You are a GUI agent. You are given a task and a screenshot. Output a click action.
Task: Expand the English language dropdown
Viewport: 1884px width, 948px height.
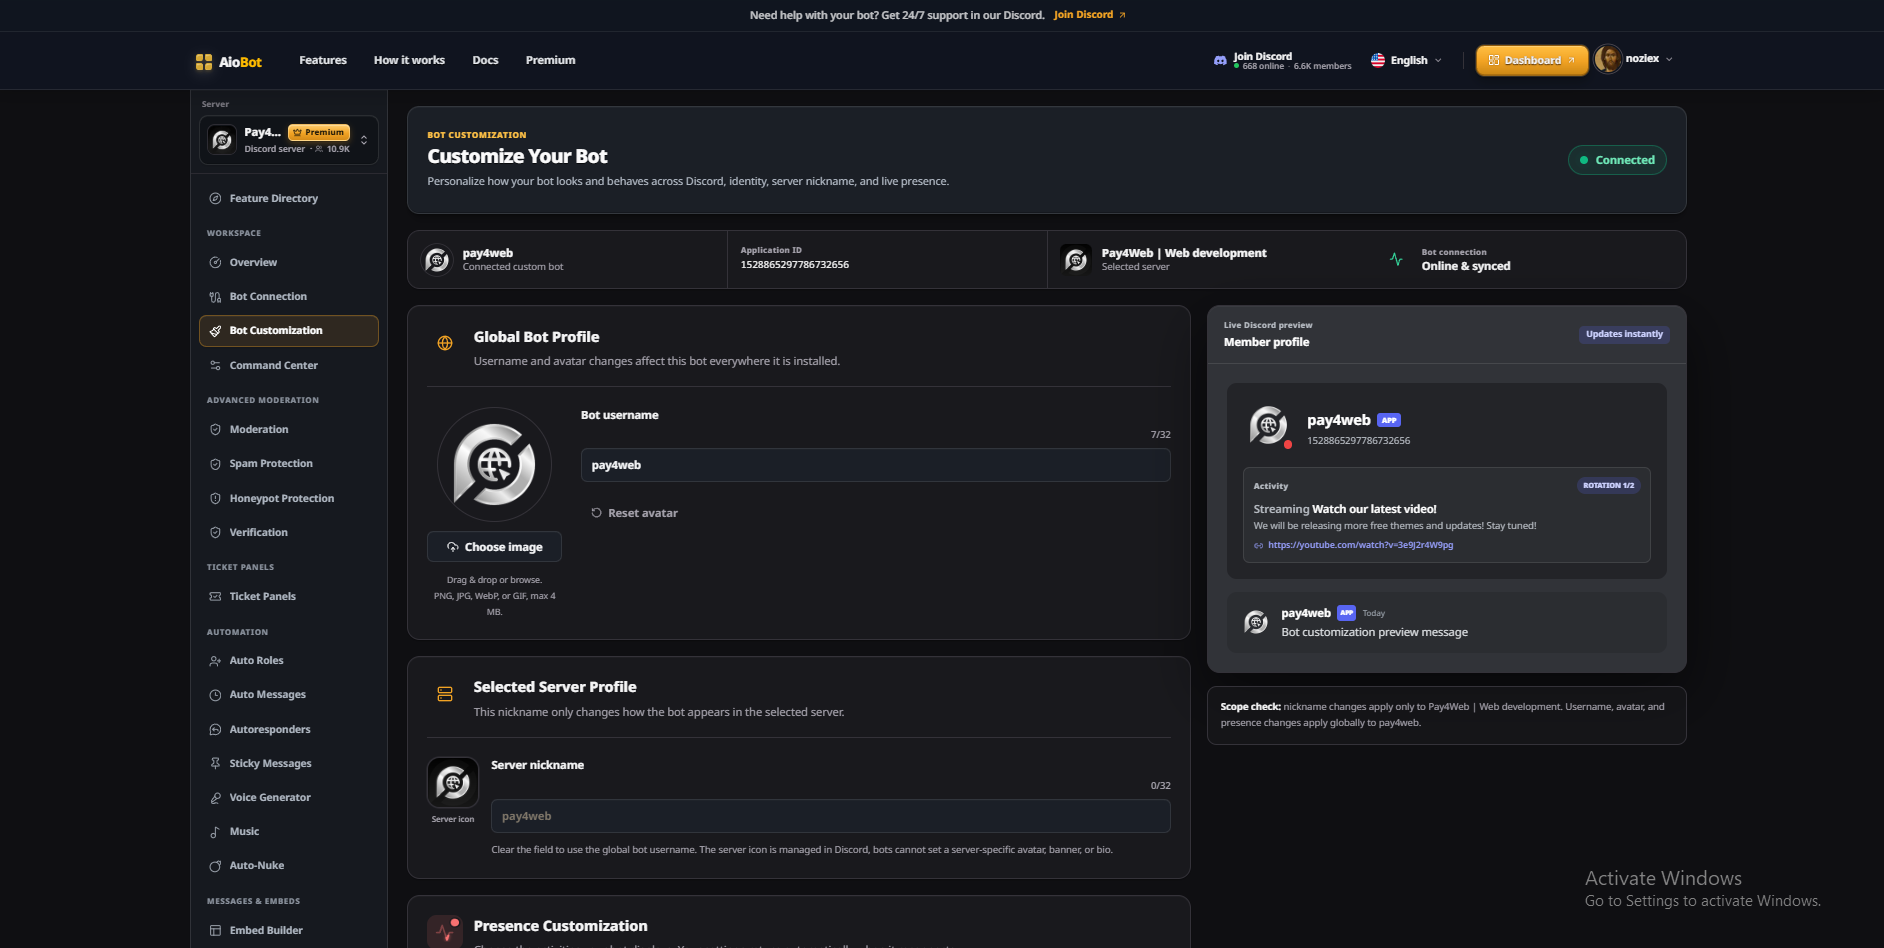point(1438,60)
